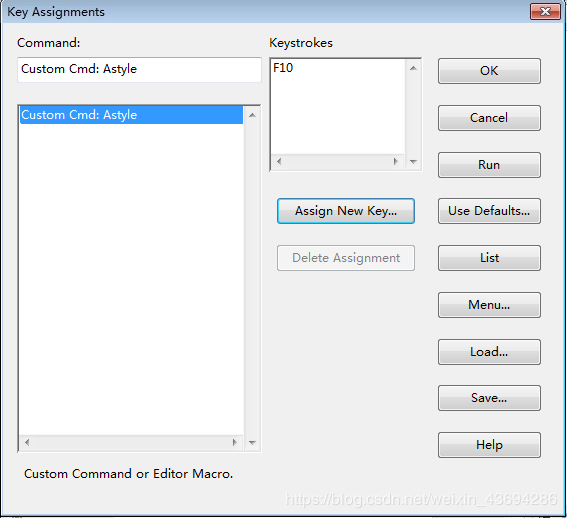Select the F10 keystroke entry
This screenshot has width=567, height=518.
click(x=338, y=68)
